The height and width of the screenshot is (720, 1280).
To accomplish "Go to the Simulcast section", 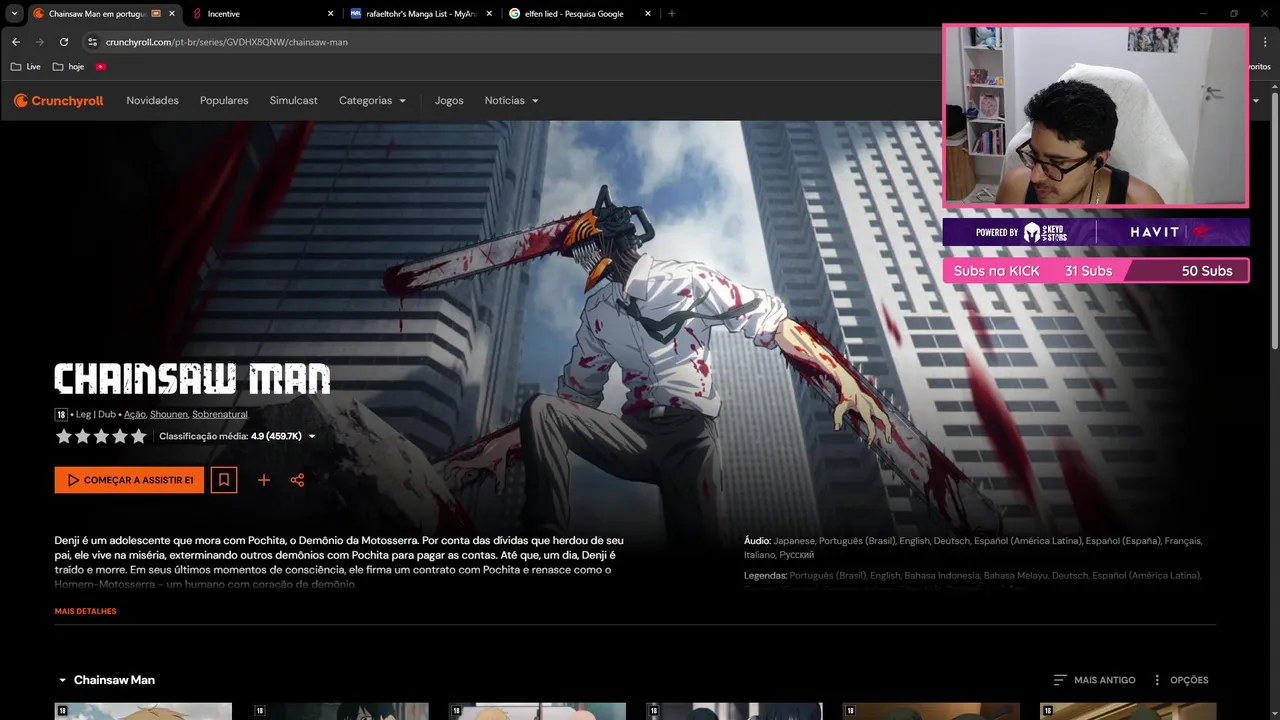I will [293, 101].
